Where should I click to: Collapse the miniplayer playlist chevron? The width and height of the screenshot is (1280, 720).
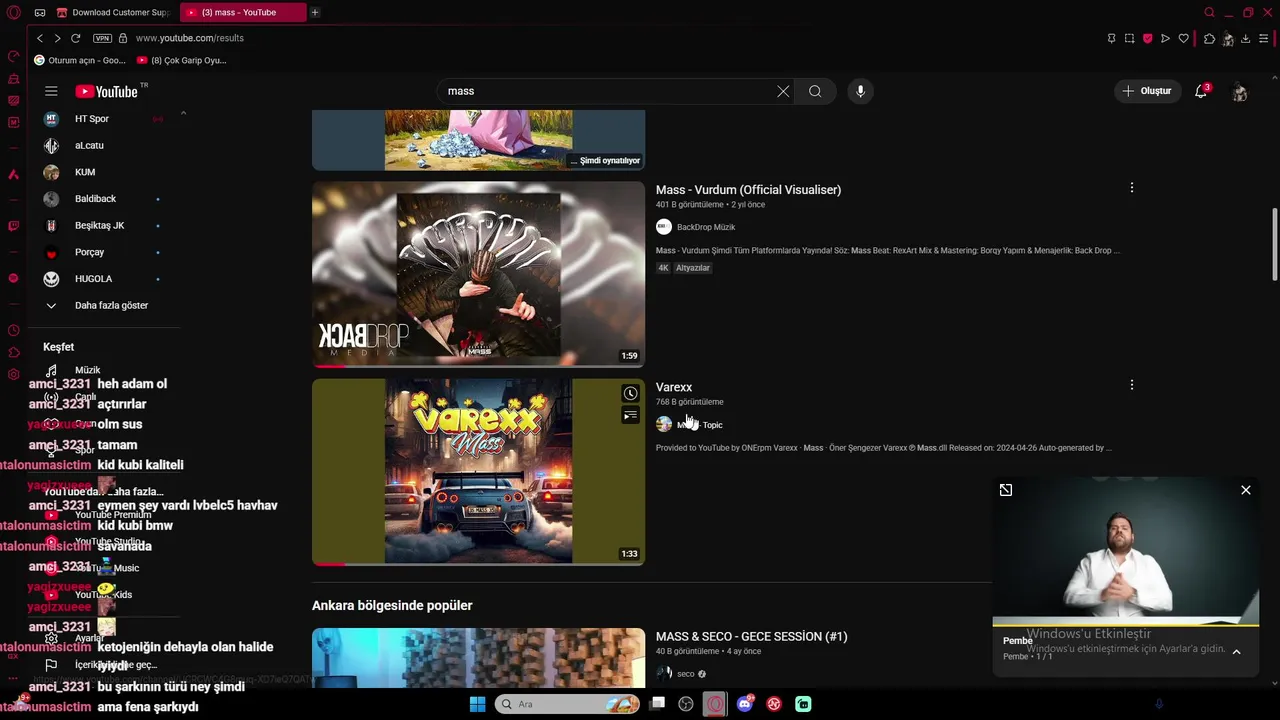click(x=1236, y=651)
